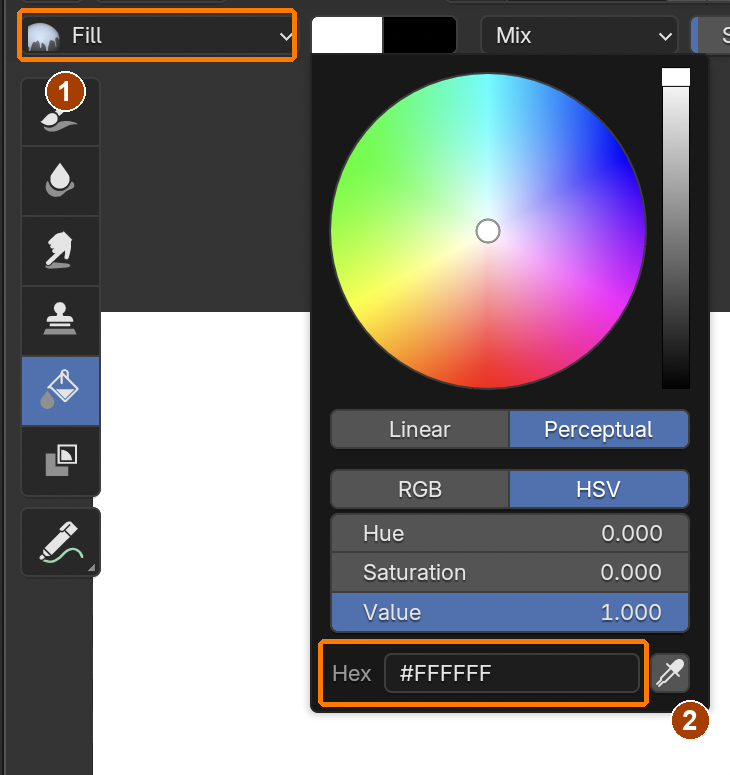Open the Mix blend mode dropdown
The width and height of the screenshot is (730, 775).
click(579, 35)
